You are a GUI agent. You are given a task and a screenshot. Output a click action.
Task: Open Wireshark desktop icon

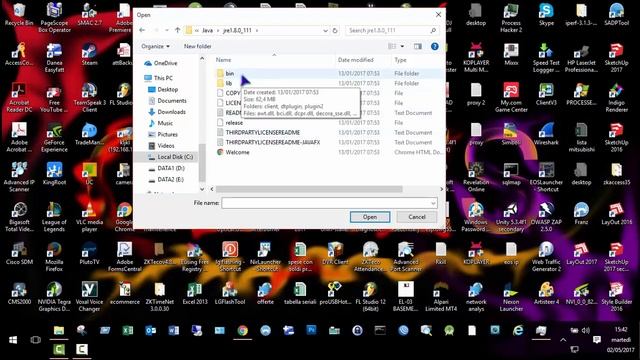(546, 135)
